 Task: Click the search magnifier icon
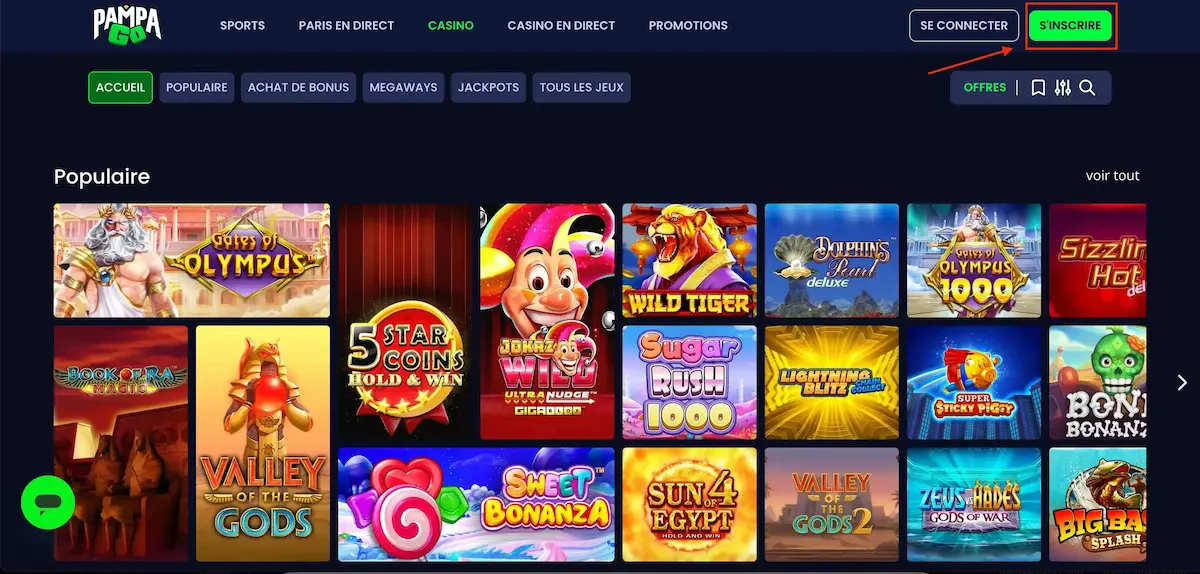click(1088, 88)
